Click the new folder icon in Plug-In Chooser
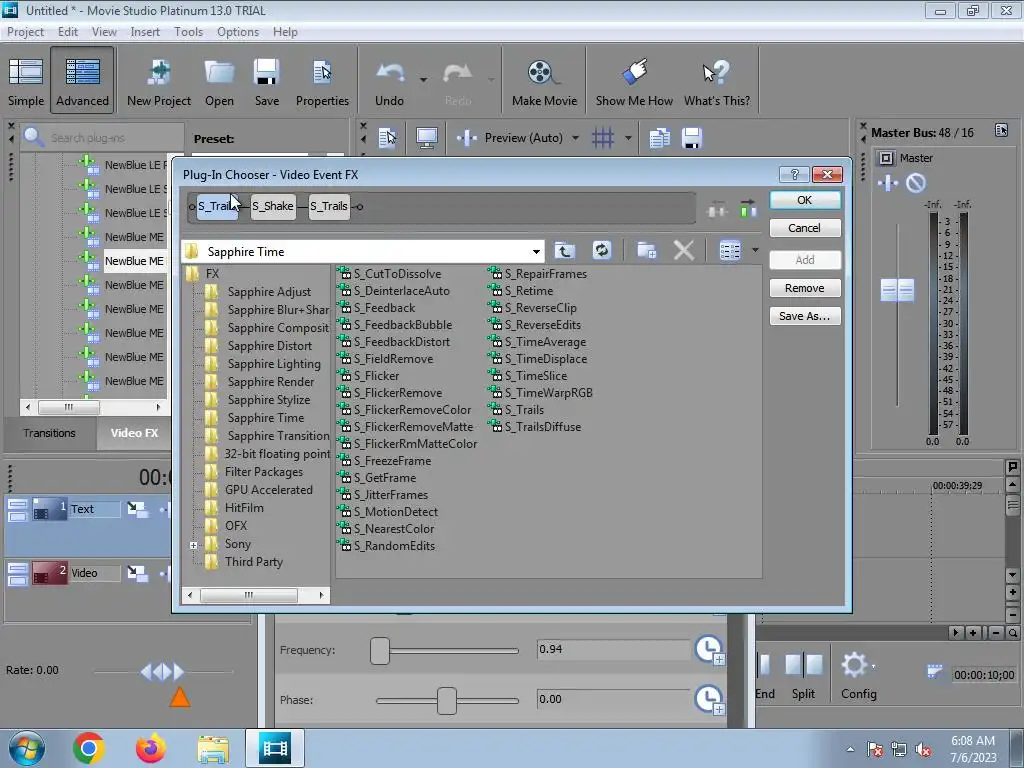The width and height of the screenshot is (1024, 768). pos(647,250)
